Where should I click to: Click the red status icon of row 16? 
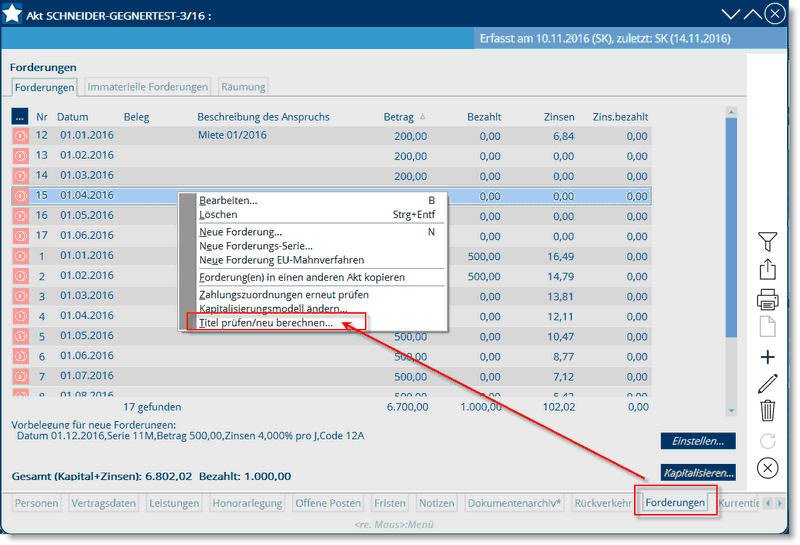(x=20, y=216)
